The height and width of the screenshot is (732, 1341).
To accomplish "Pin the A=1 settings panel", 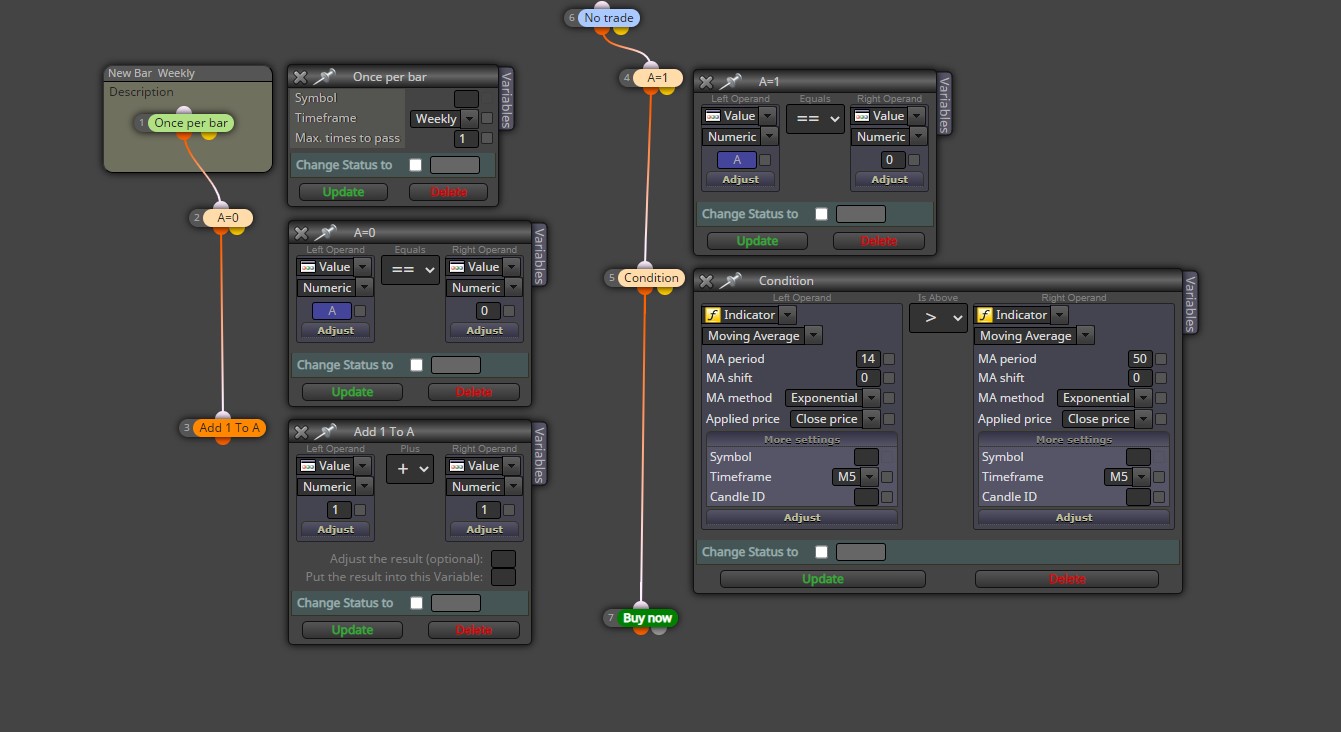I will 731,82.
